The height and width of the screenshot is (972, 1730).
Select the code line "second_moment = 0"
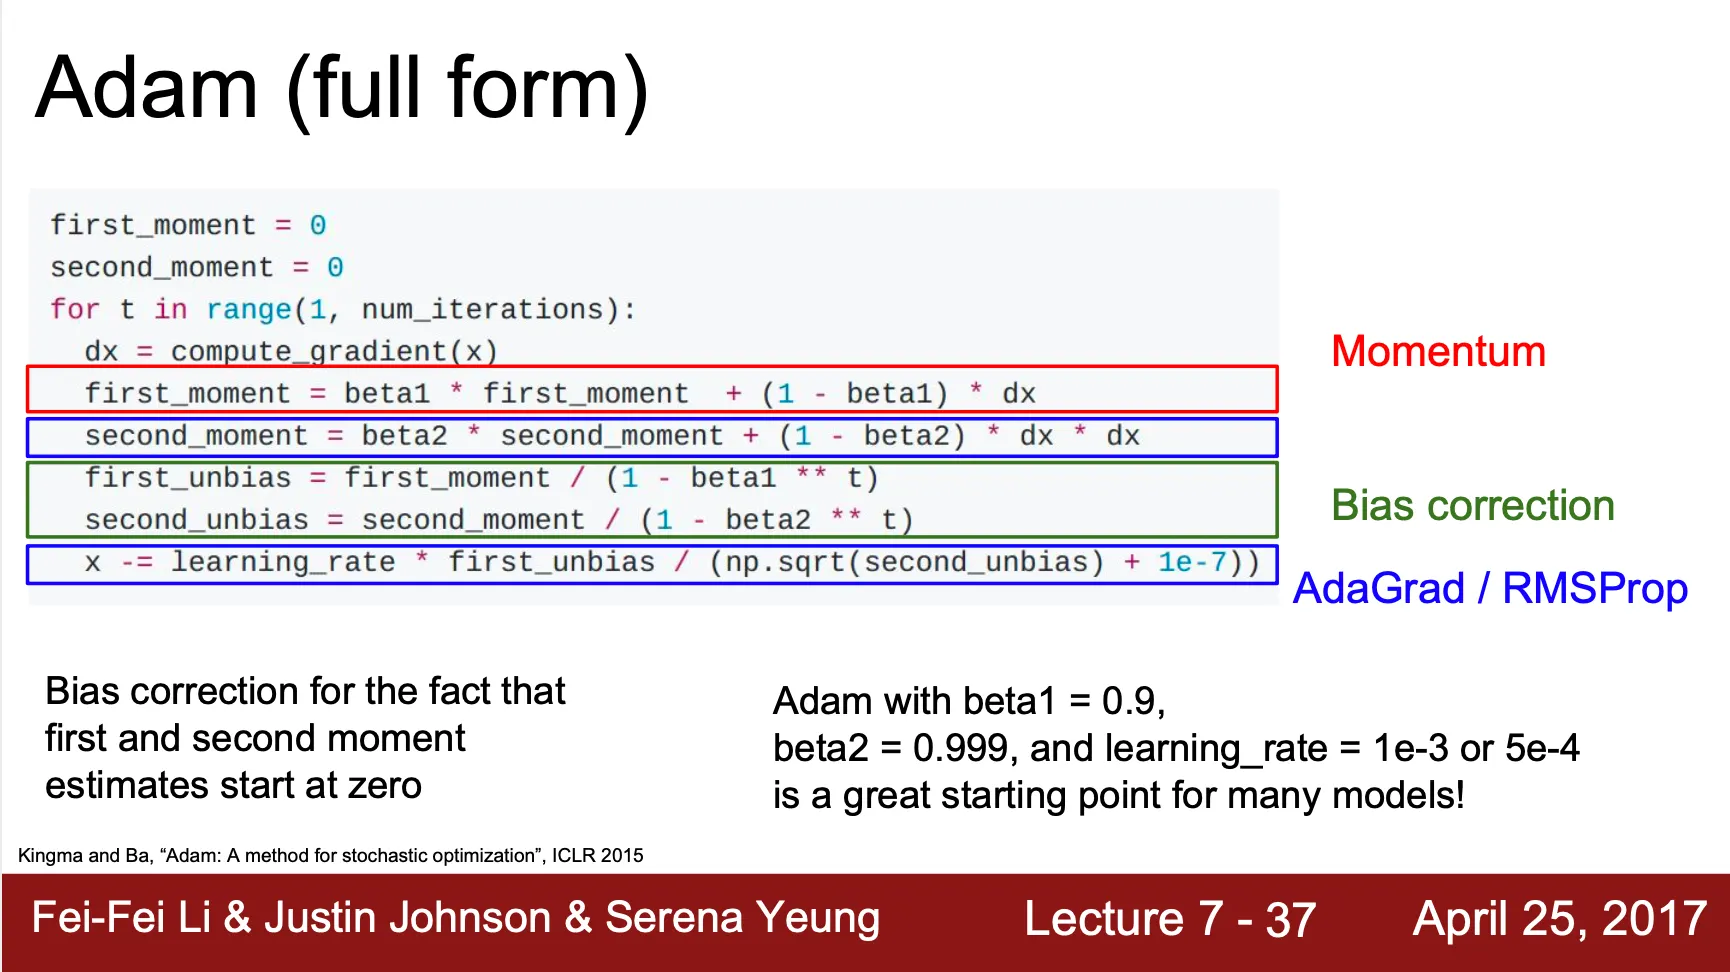pyautogui.click(x=197, y=267)
